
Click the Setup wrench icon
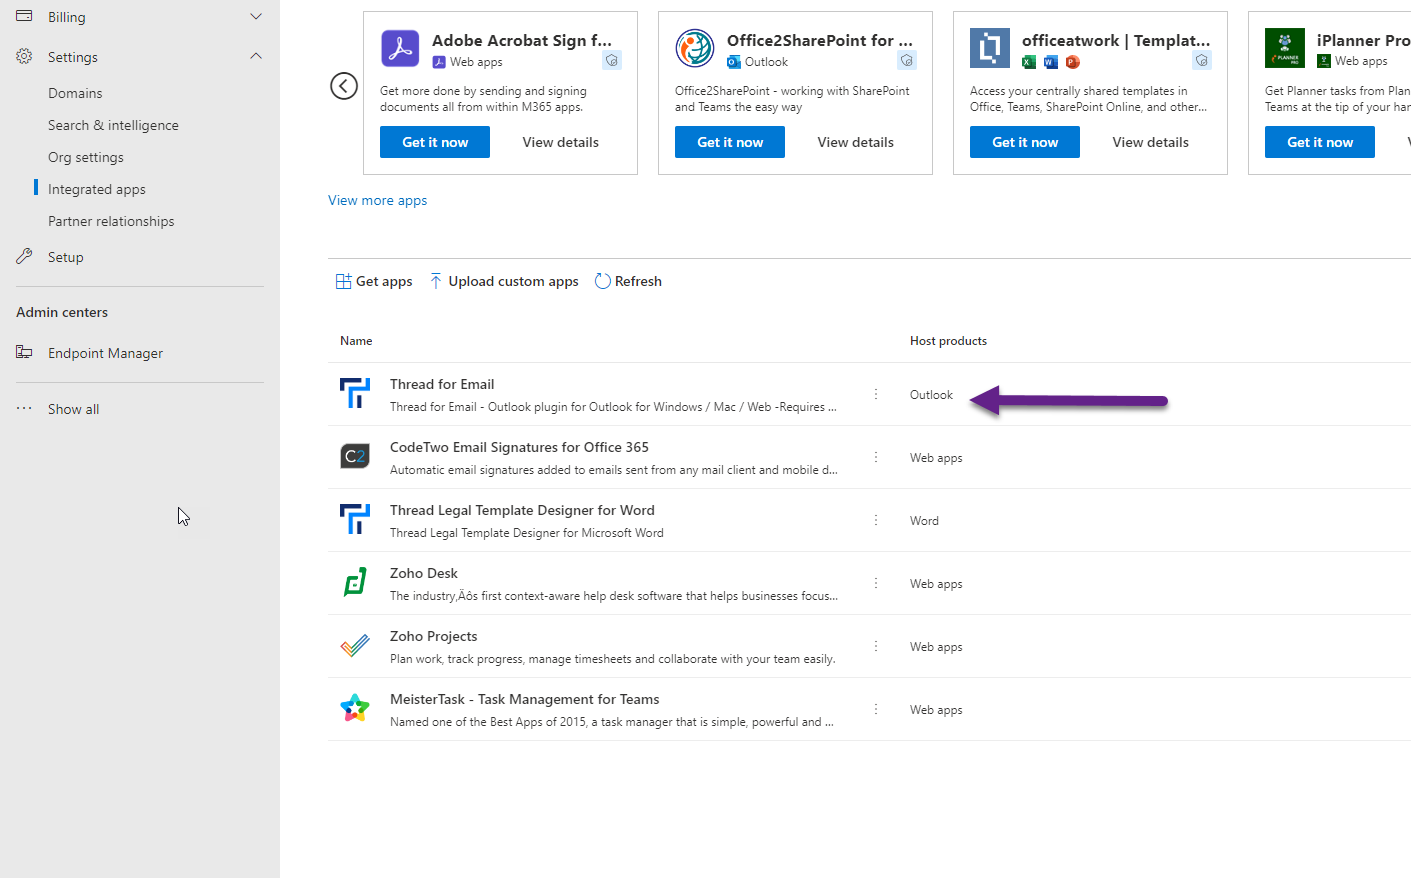tap(24, 256)
